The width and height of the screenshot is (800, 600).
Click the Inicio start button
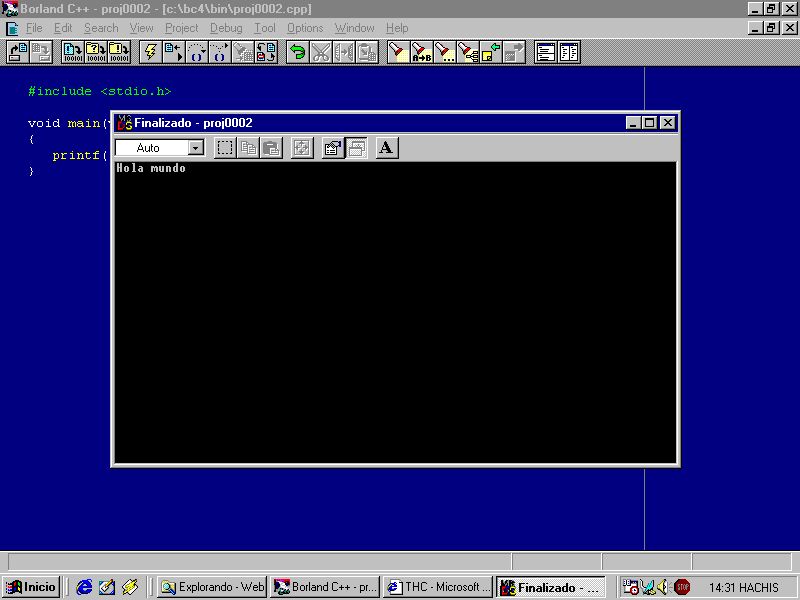(31, 587)
